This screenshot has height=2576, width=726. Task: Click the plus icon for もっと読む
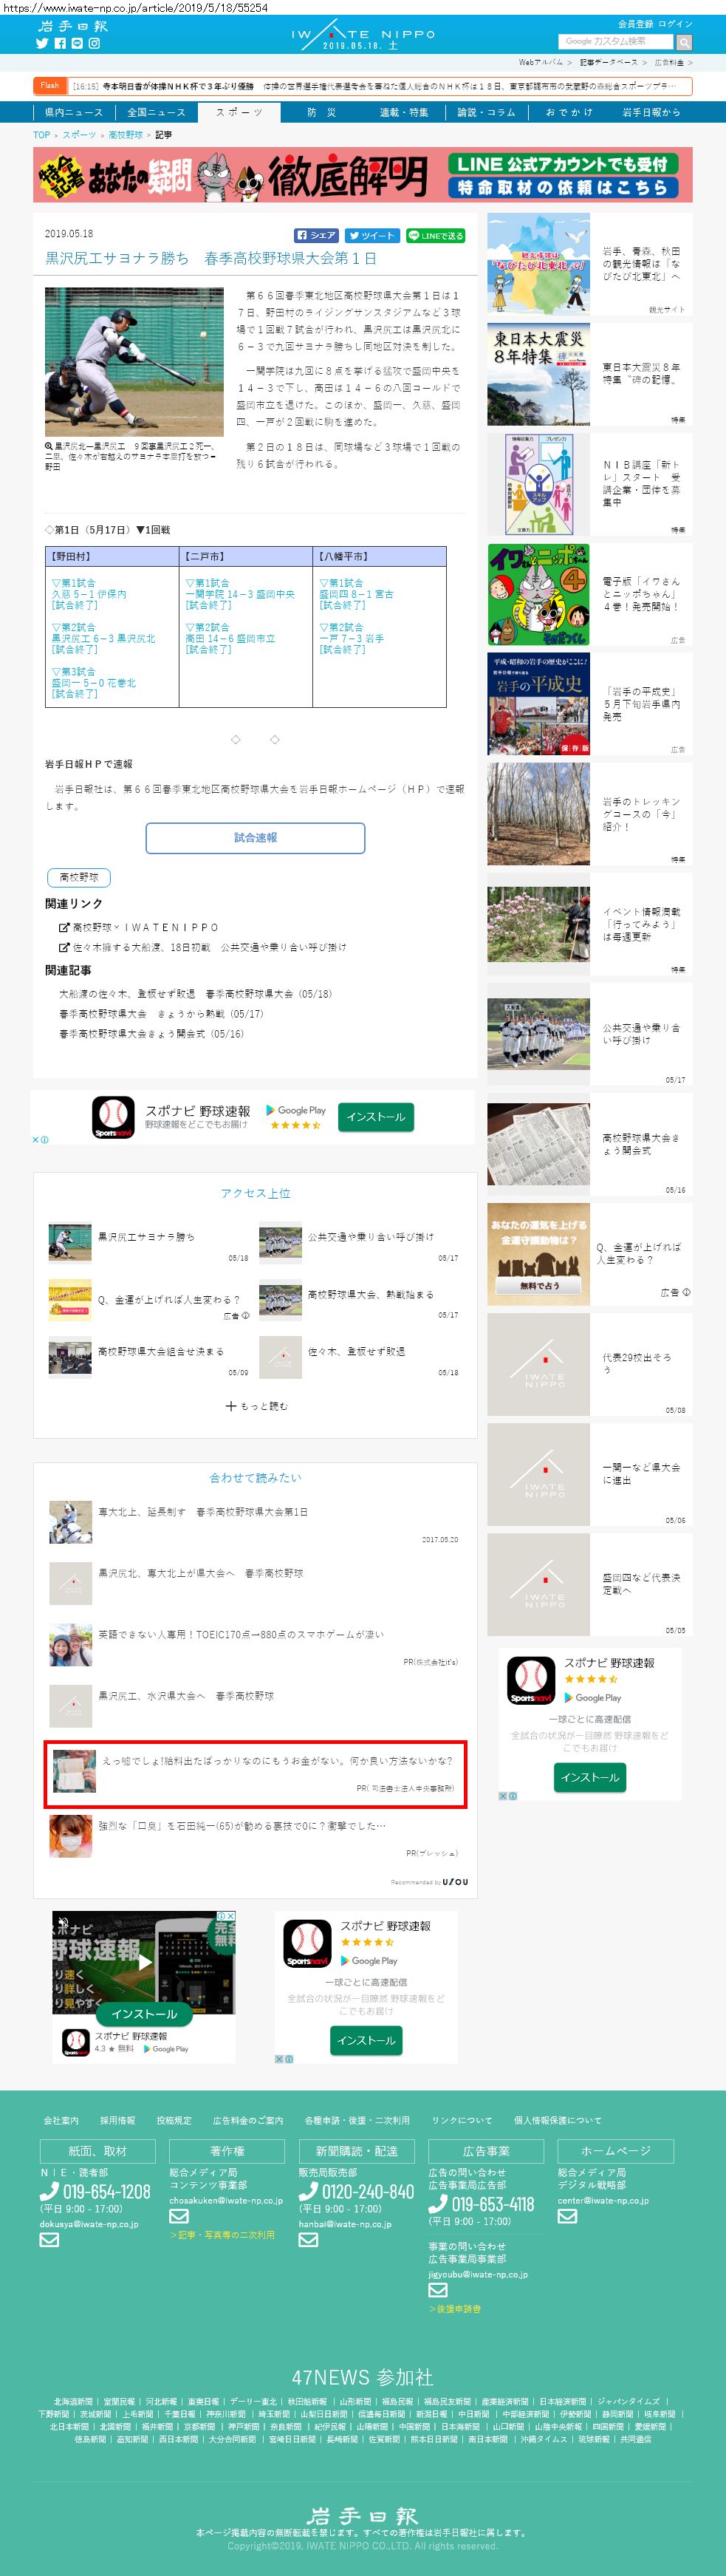pos(231,1406)
